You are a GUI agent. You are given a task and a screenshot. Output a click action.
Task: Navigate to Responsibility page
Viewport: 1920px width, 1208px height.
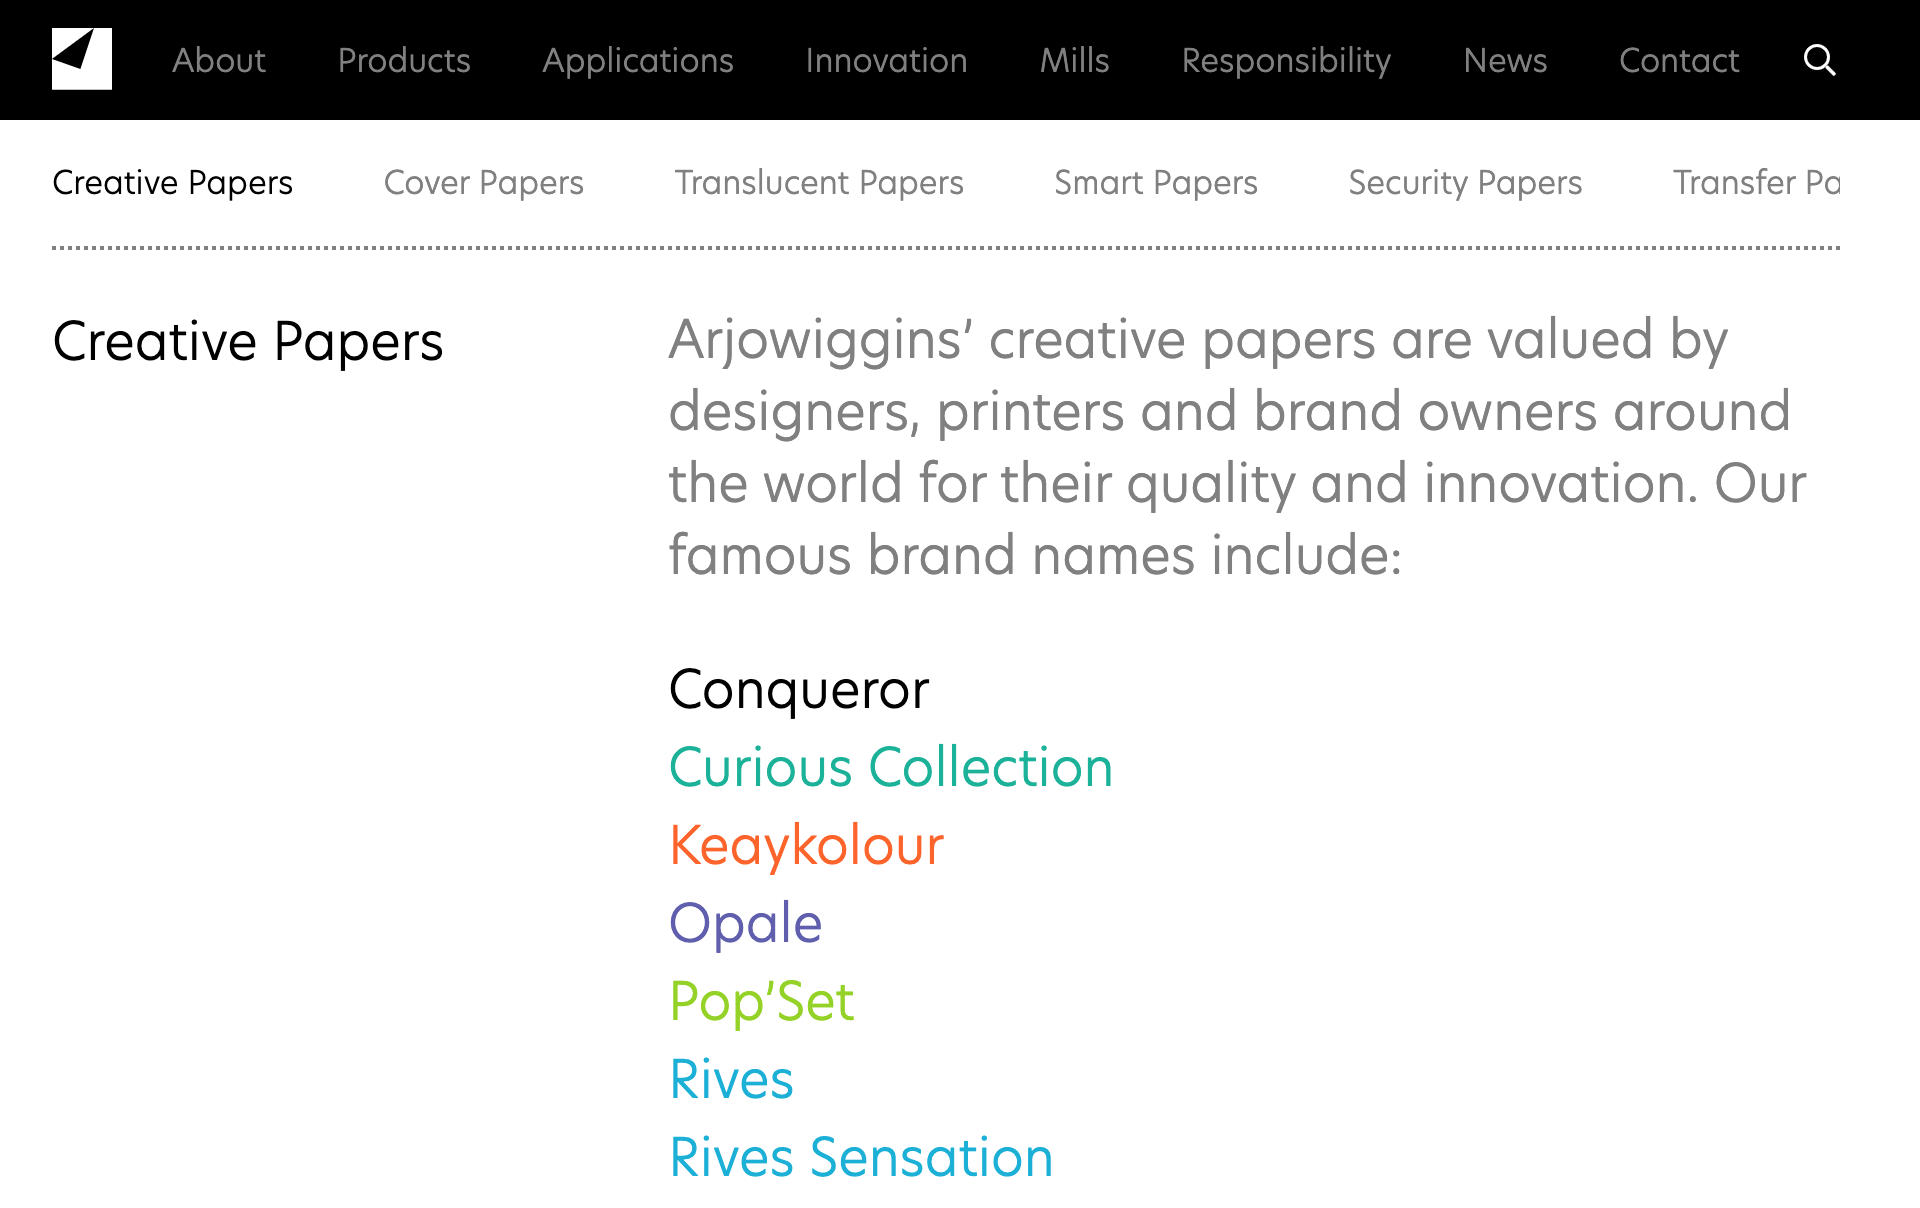coord(1286,61)
